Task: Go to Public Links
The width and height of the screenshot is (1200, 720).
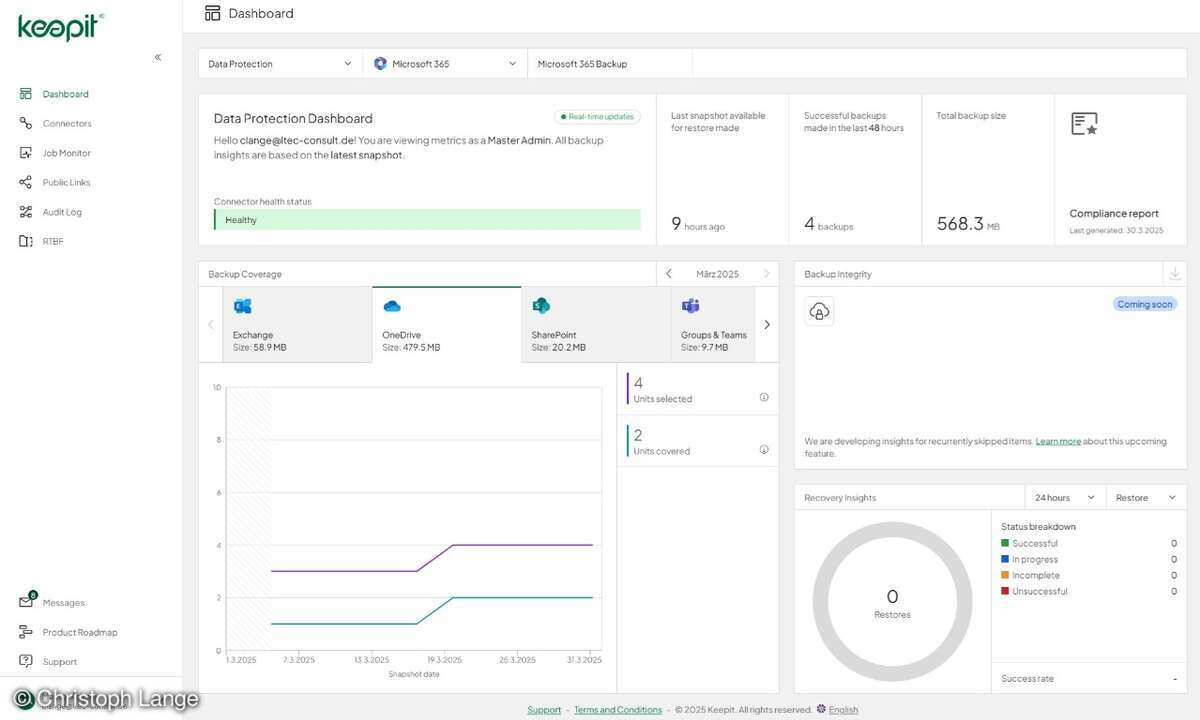Action: point(66,182)
